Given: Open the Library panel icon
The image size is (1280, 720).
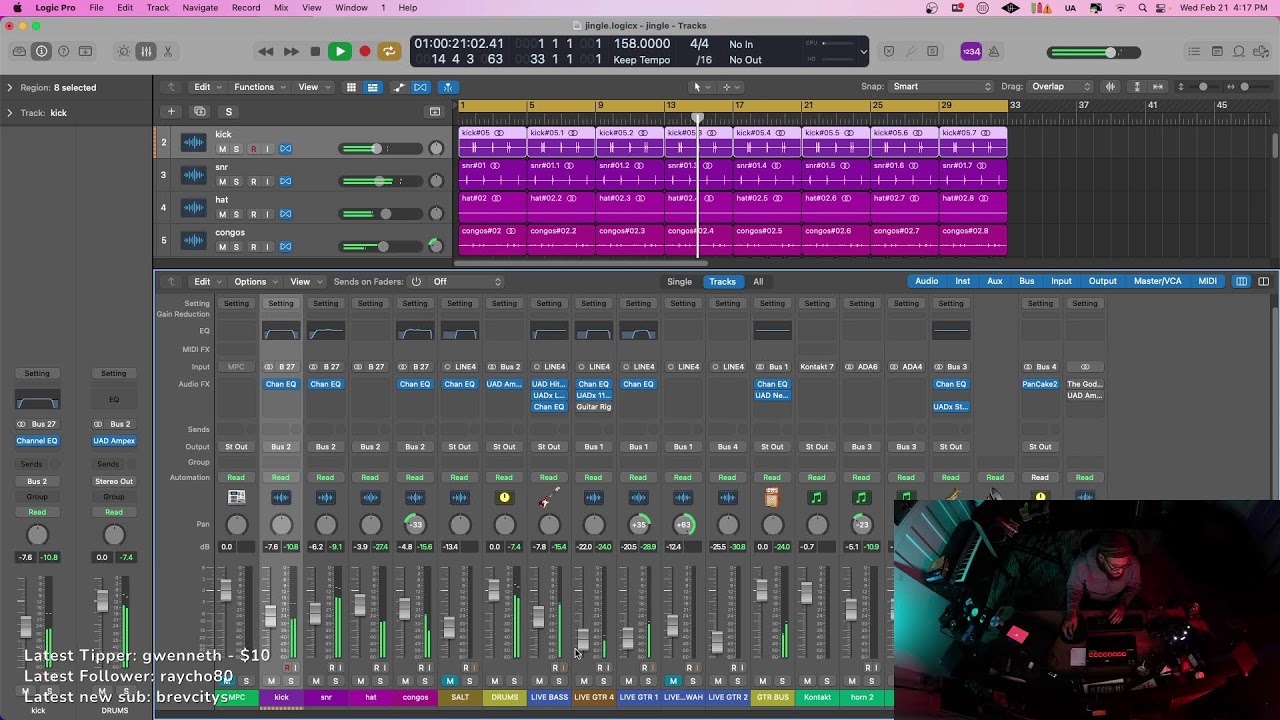Looking at the screenshot, I should [x=19, y=51].
